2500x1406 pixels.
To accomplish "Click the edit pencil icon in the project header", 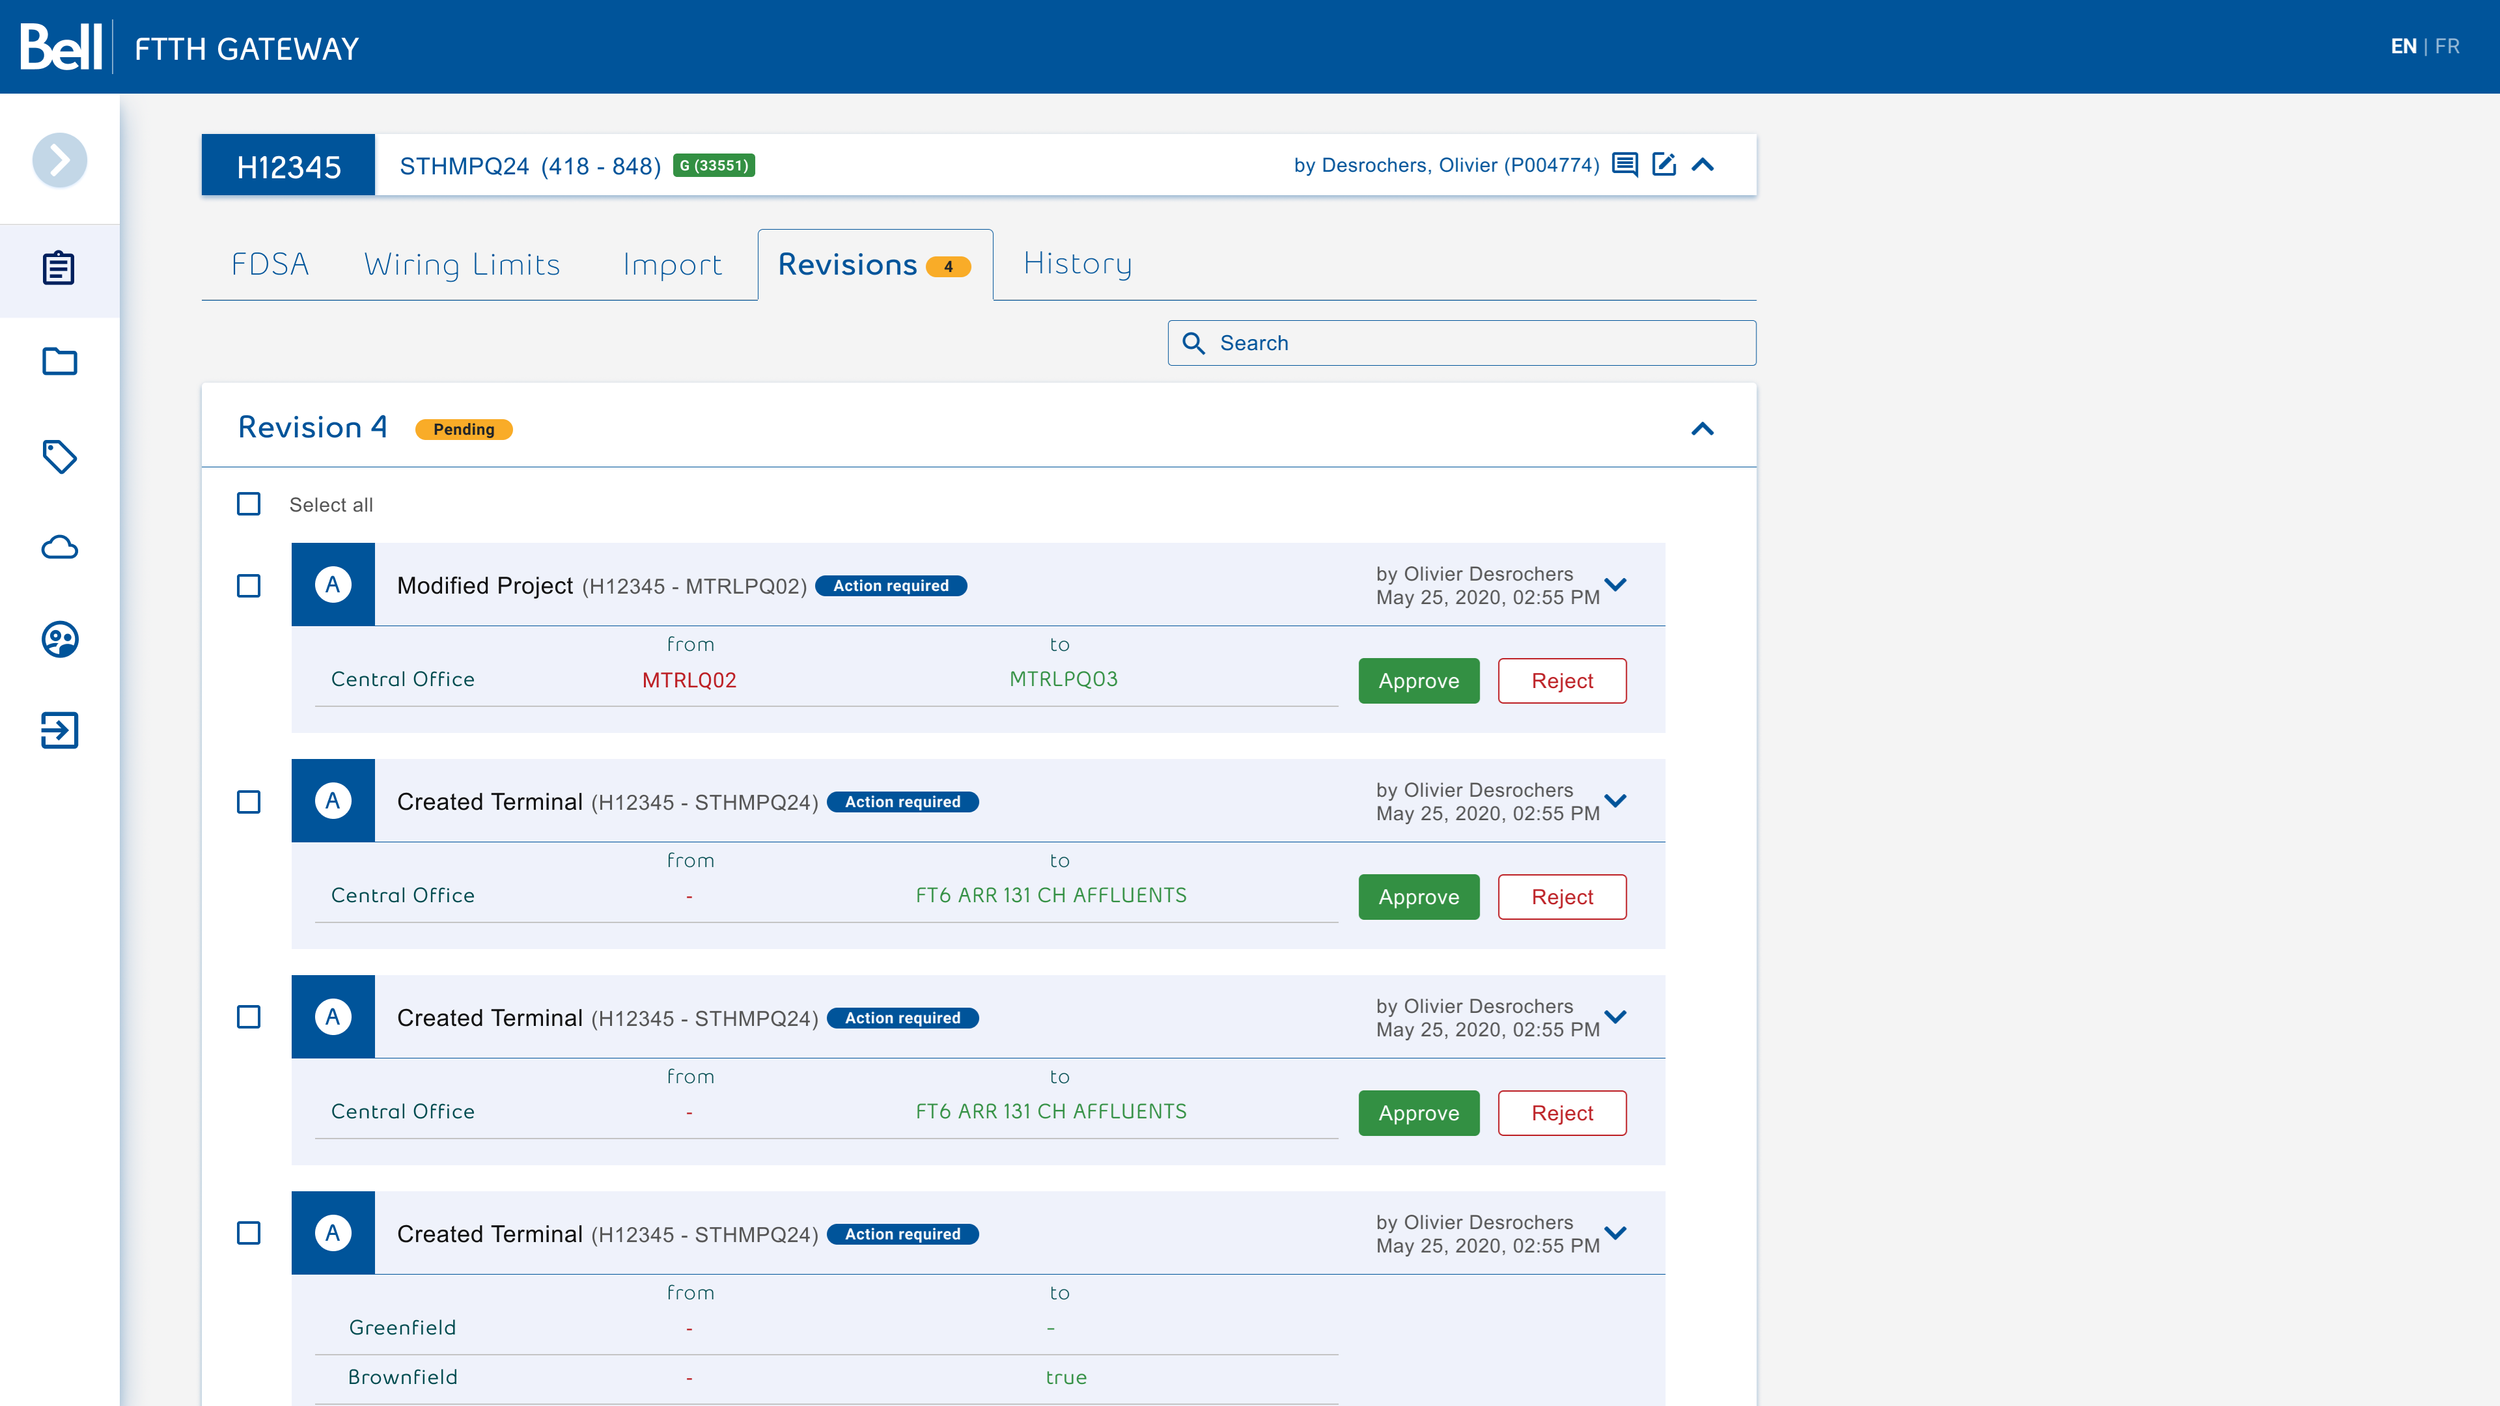I will coord(1664,165).
